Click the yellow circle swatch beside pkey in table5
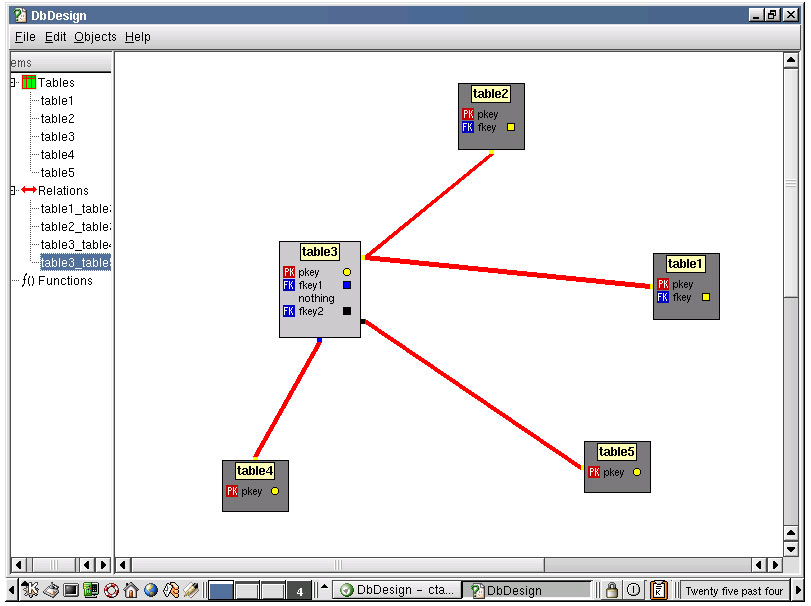Screen dimensions: 811x606 [x=637, y=471]
